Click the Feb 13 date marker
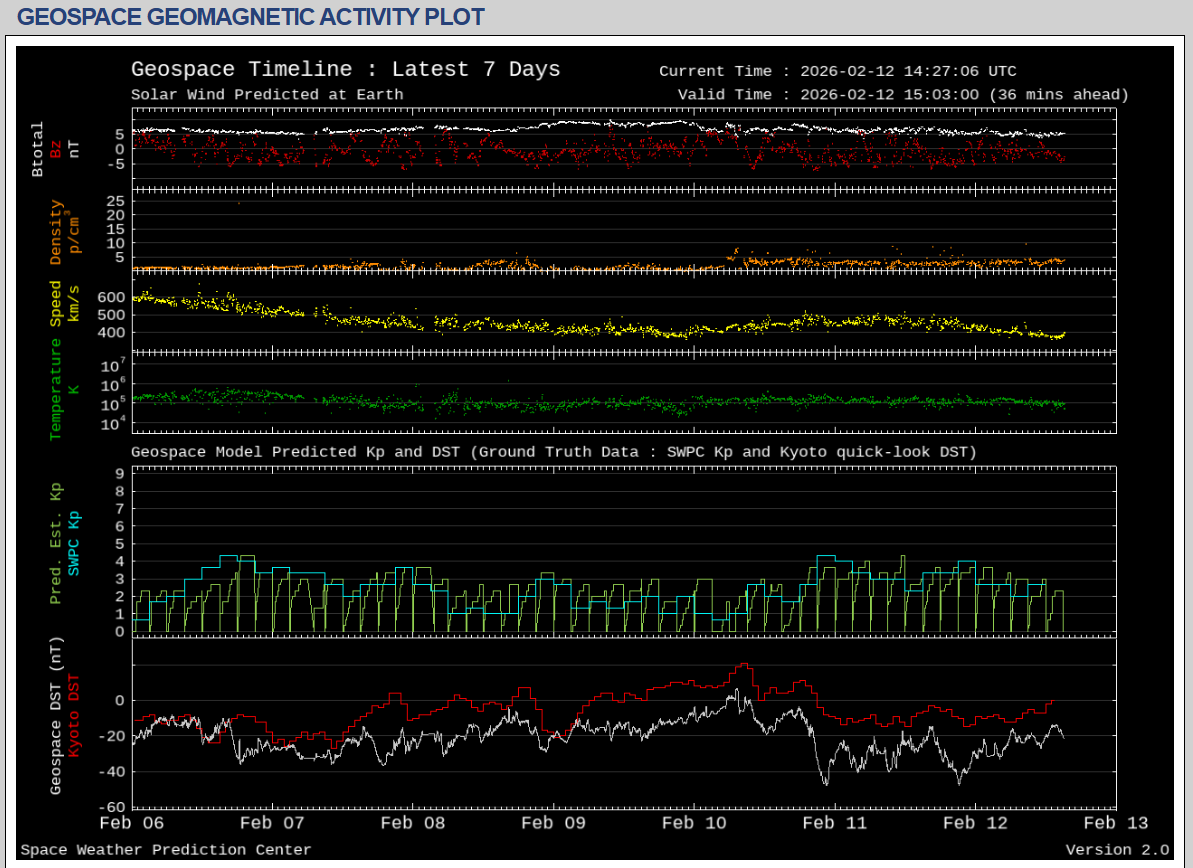Screen dimensions: 1193x868 pos(1117,823)
